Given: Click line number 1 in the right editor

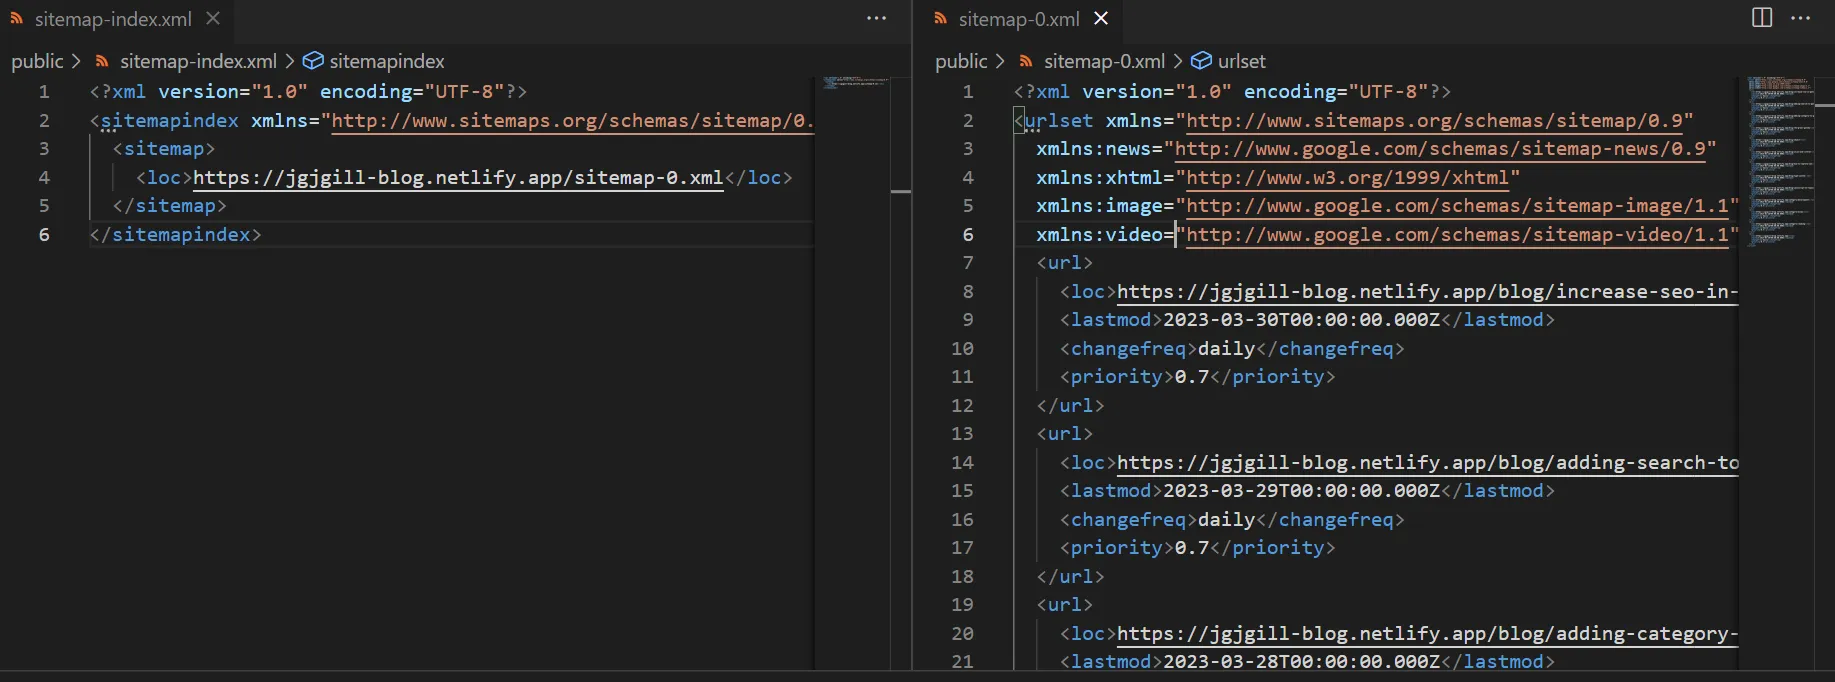Looking at the screenshot, I should point(968,91).
